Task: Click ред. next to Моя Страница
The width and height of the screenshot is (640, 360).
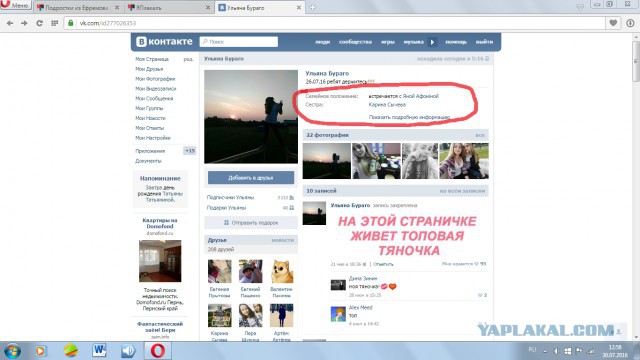Action: coord(188,59)
